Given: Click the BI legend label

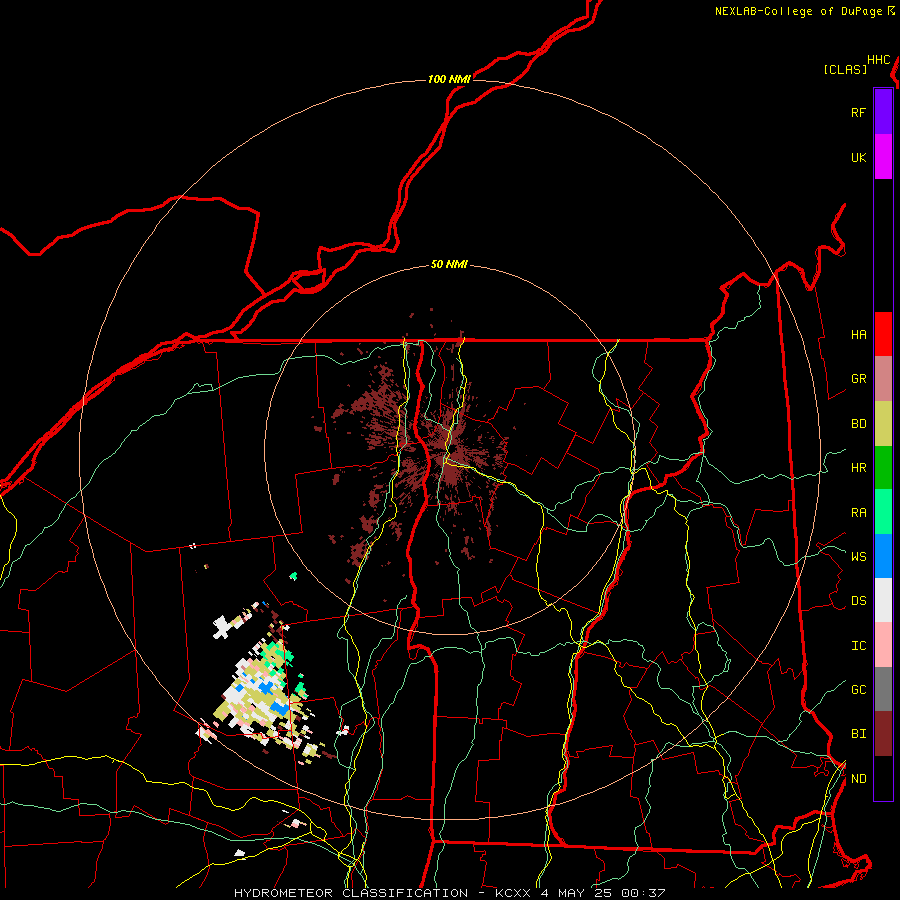Looking at the screenshot, I should pos(858,734).
